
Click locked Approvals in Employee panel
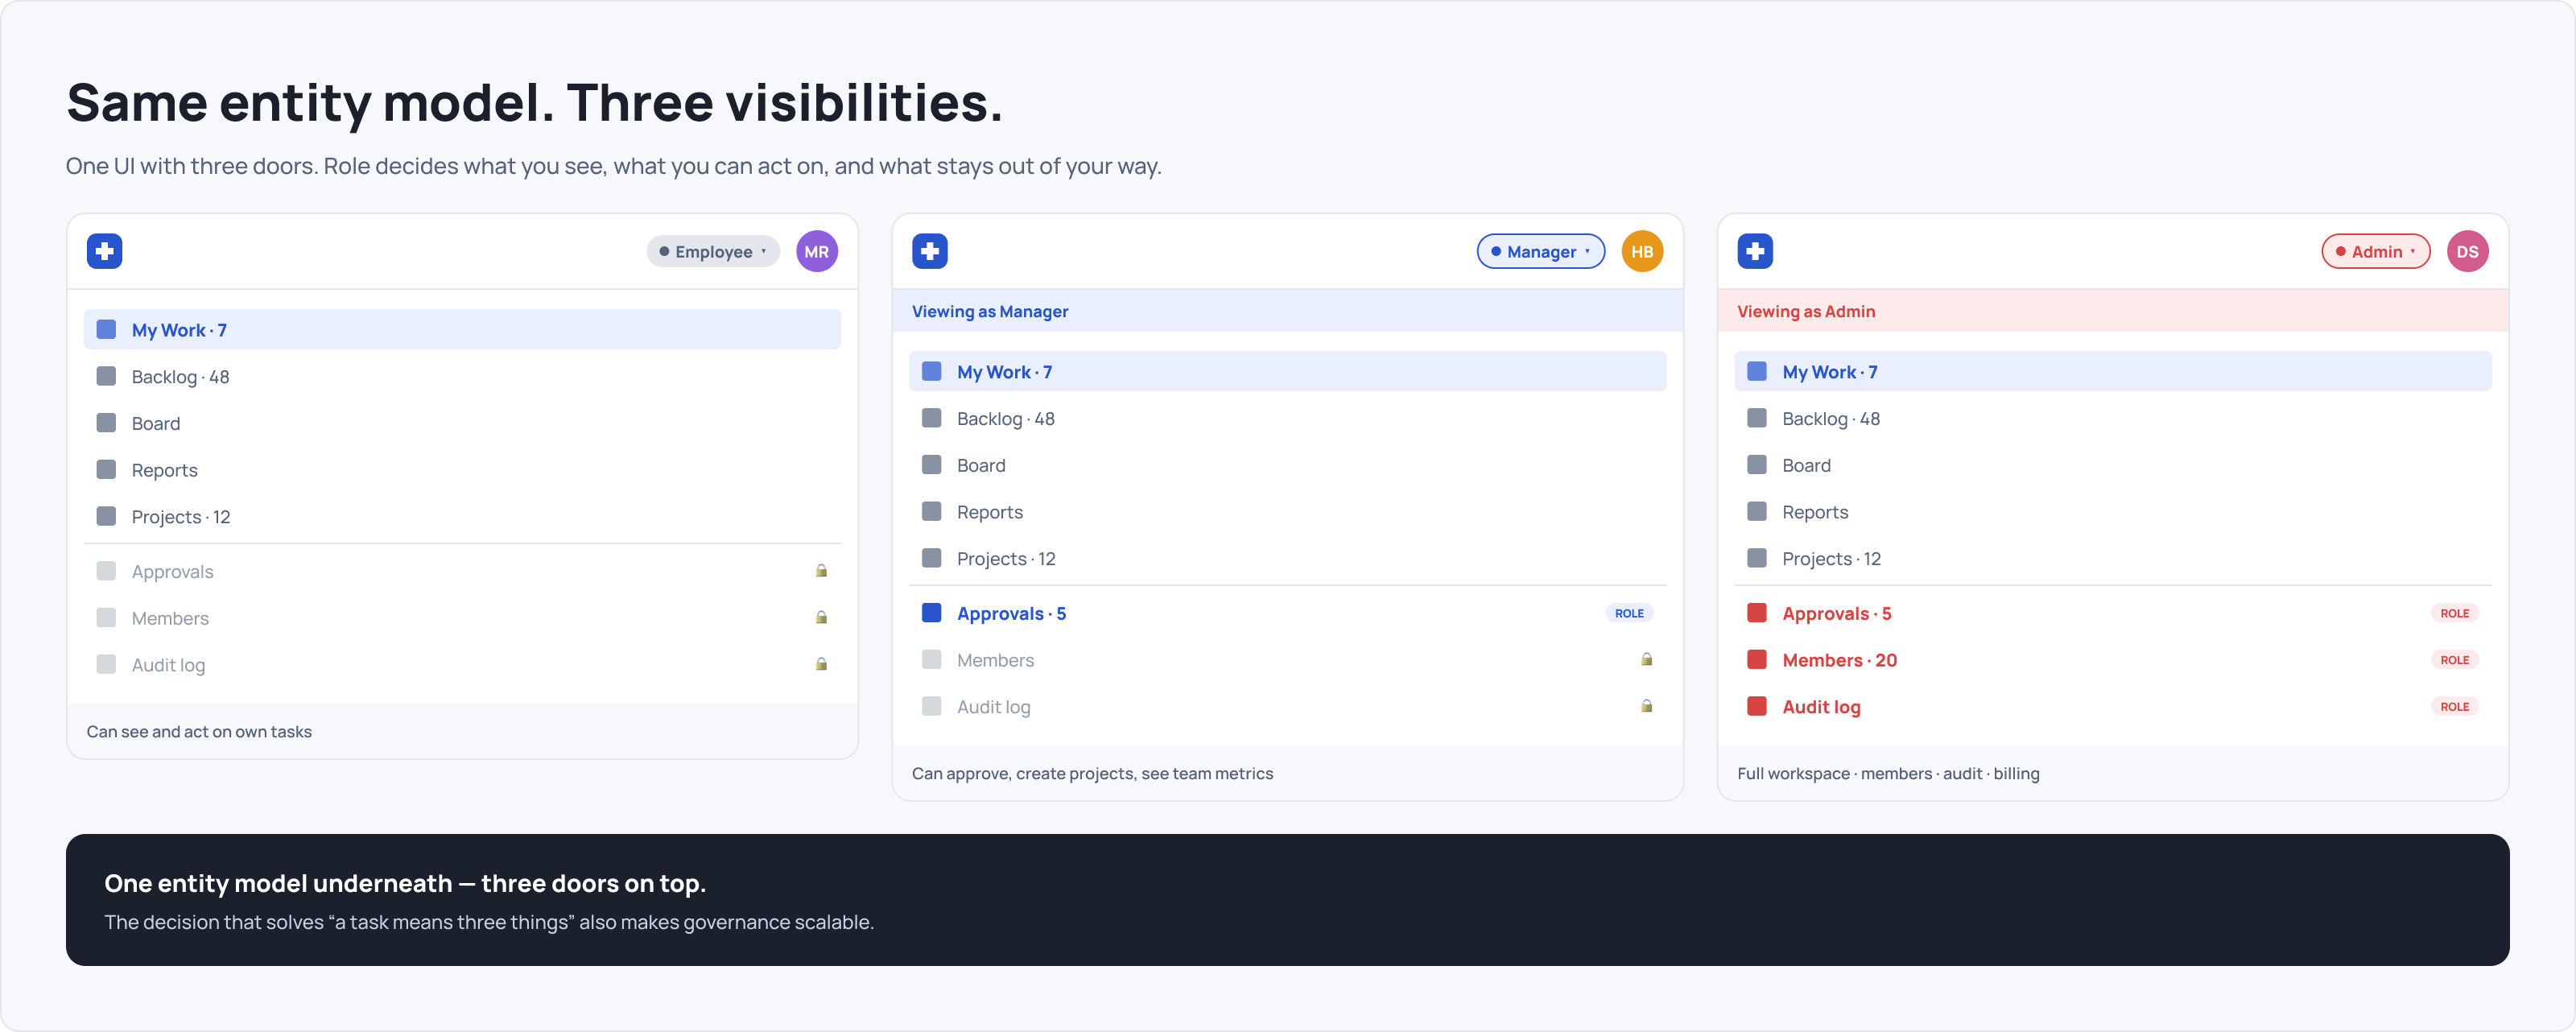pos(462,571)
